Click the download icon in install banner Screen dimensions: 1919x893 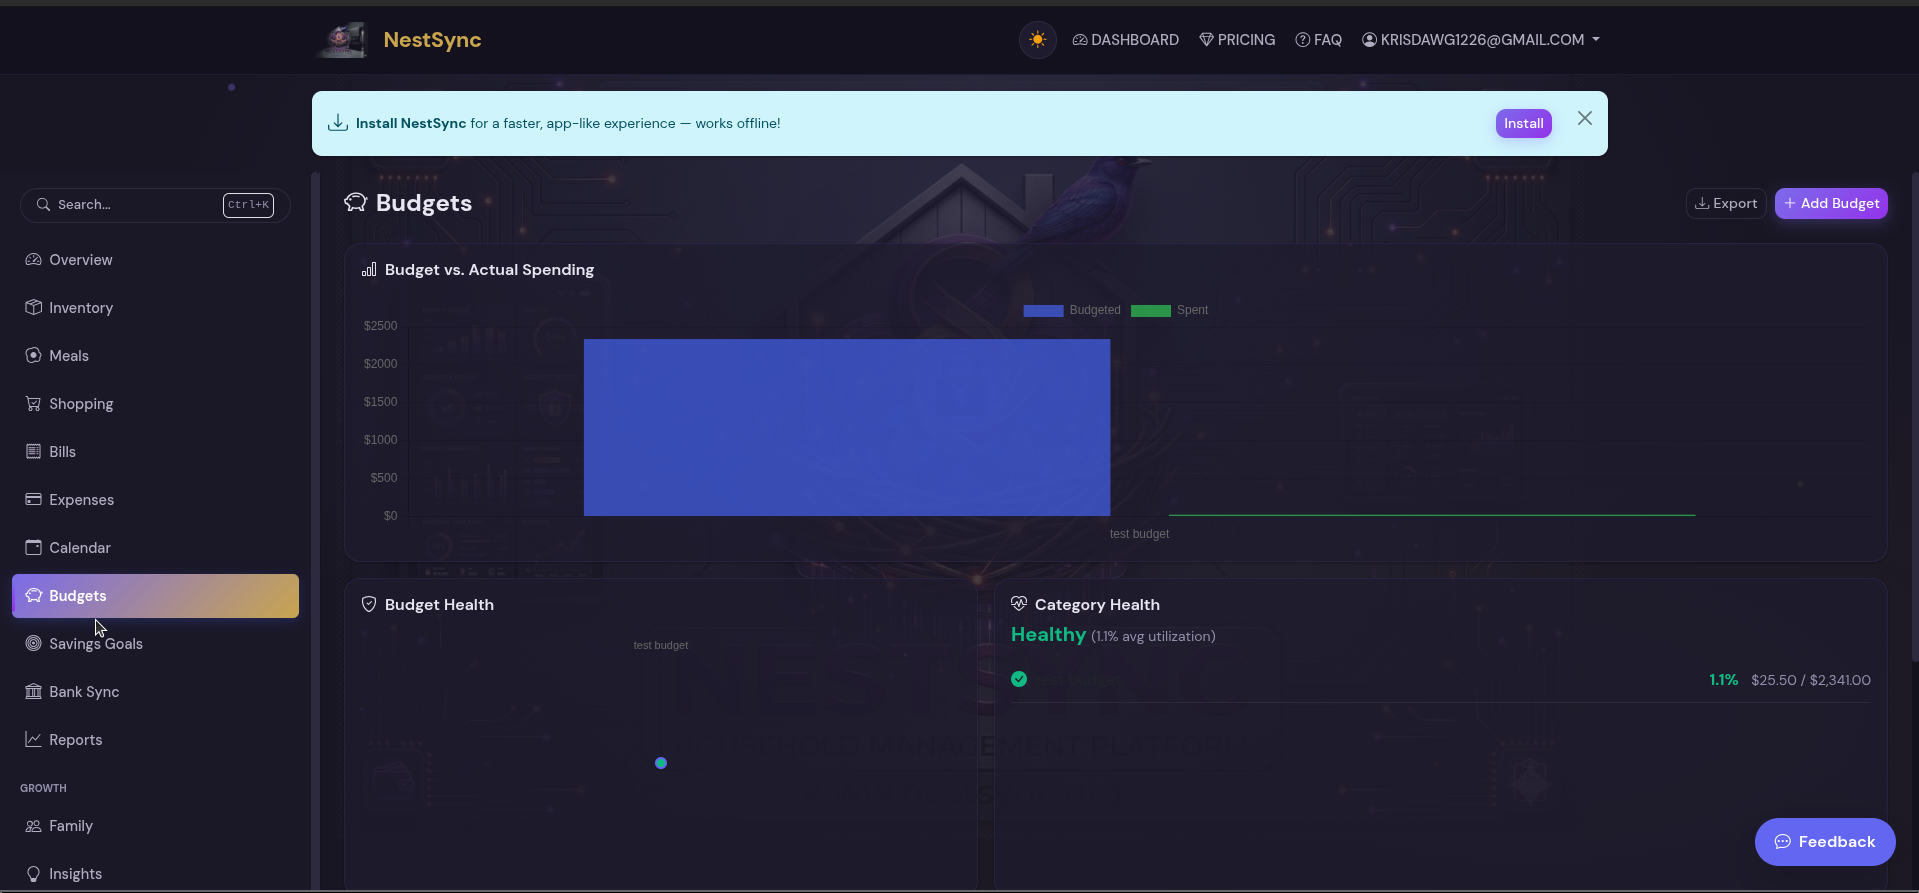coord(338,123)
